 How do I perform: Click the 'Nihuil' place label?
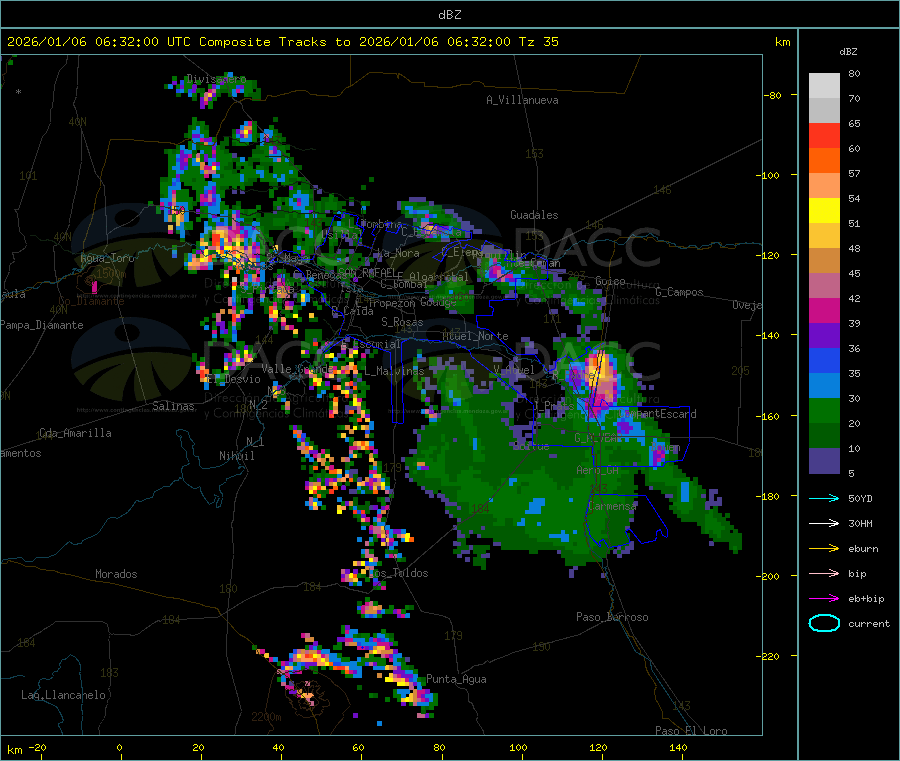tap(236, 456)
